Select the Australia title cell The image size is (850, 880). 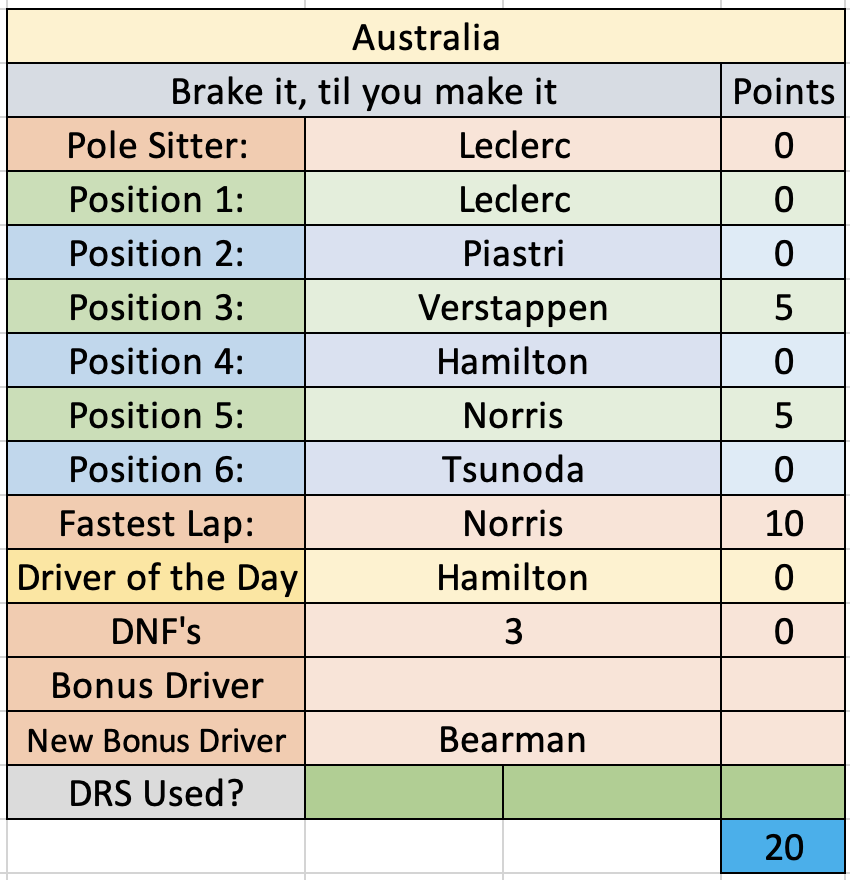(426, 36)
